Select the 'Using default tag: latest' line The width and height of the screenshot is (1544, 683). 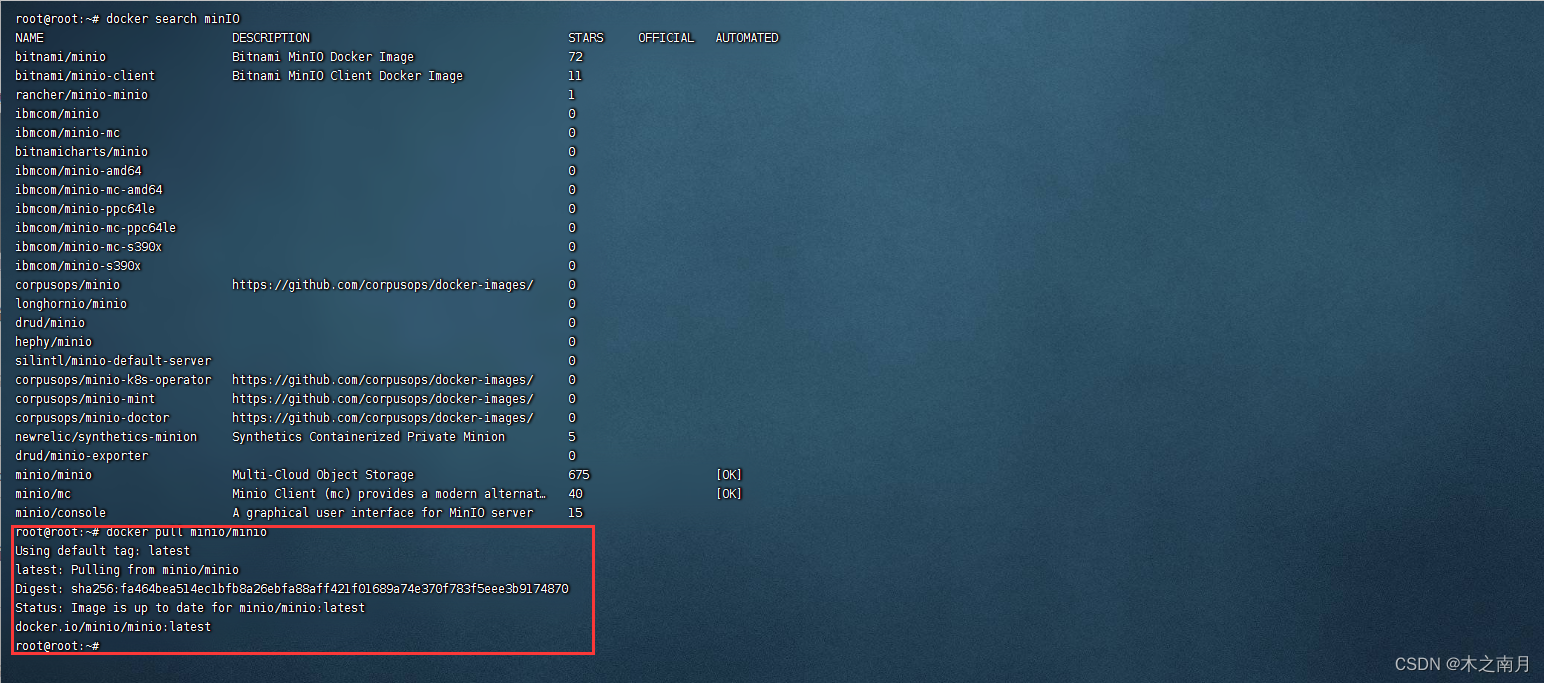(102, 551)
